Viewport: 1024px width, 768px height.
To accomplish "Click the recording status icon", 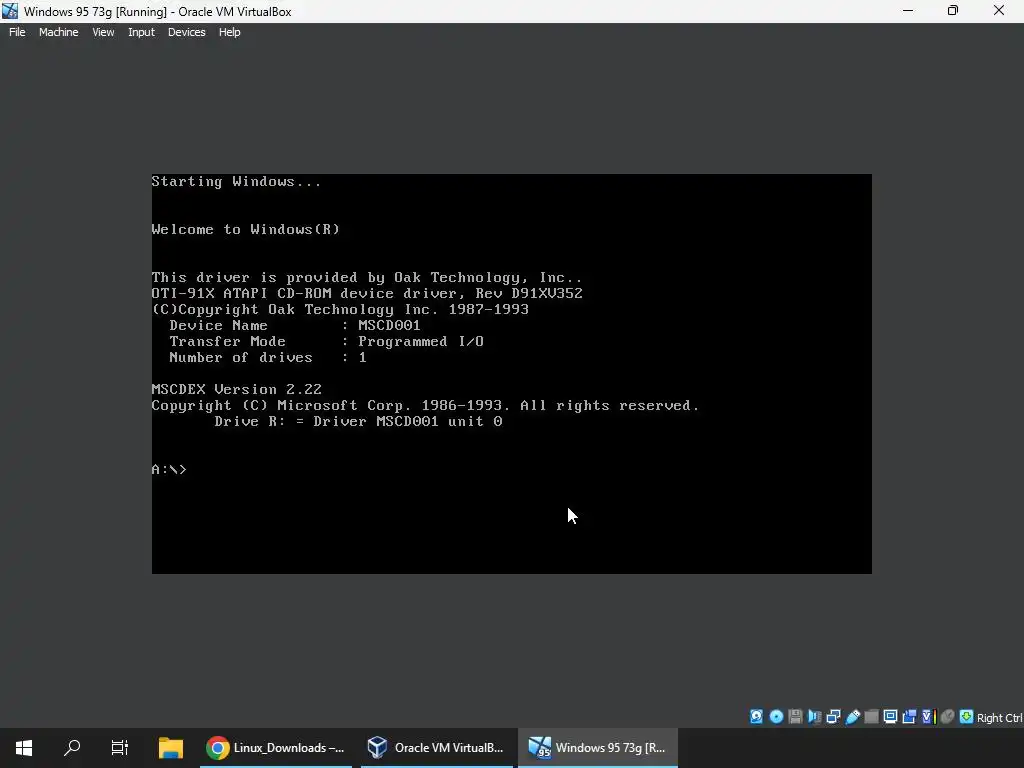I will point(909,716).
